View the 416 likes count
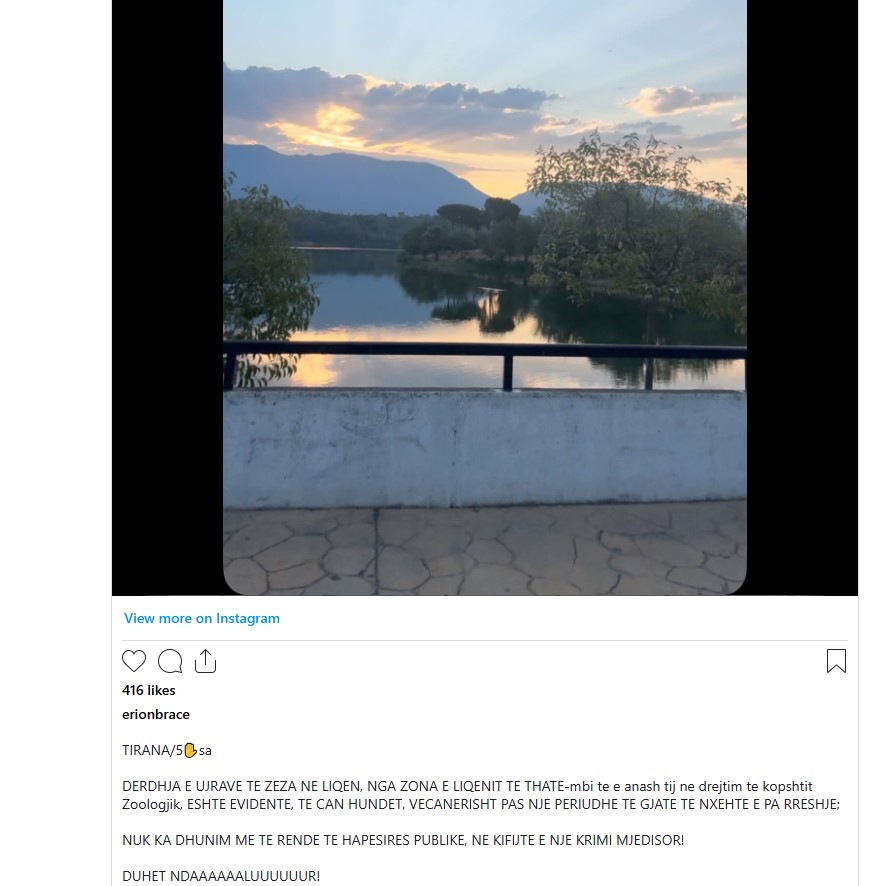 [x=149, y=690]
